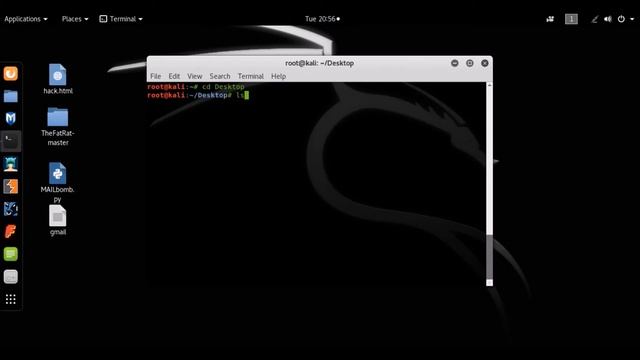Open TheFatRat-master desktop folder

pyautogui.click(x=58, y=127)
